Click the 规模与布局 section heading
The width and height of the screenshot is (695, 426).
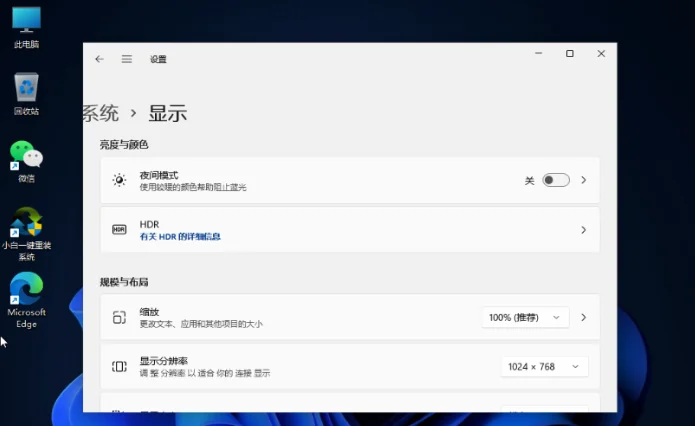(124, 282)
